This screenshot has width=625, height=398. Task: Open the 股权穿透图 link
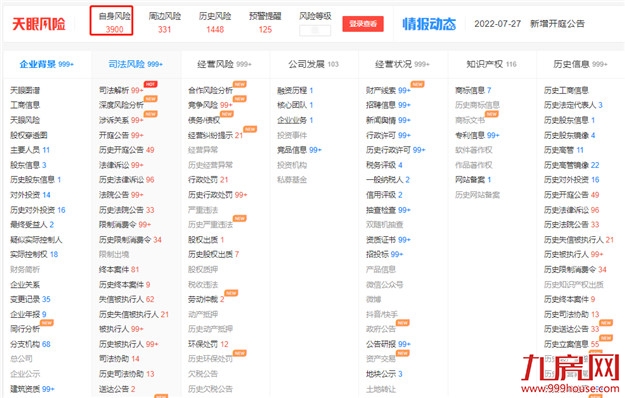click(29, 135)
